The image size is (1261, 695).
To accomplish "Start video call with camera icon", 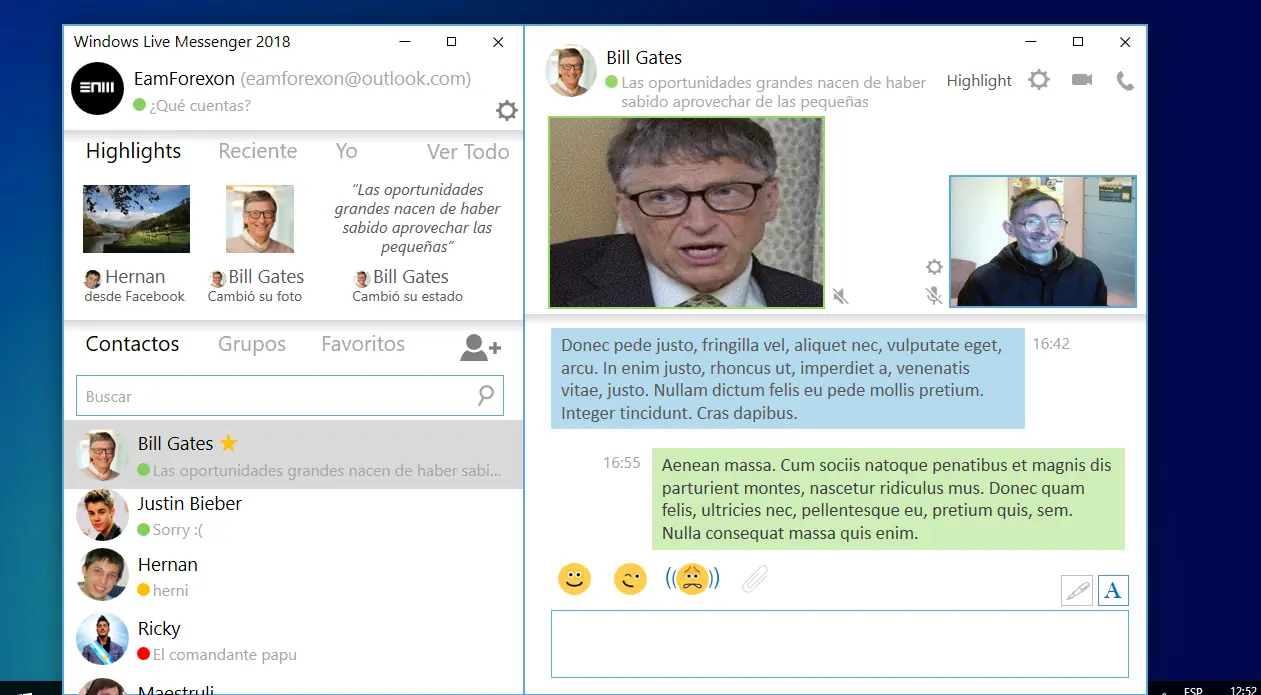I will click(x=1082, y=80).
